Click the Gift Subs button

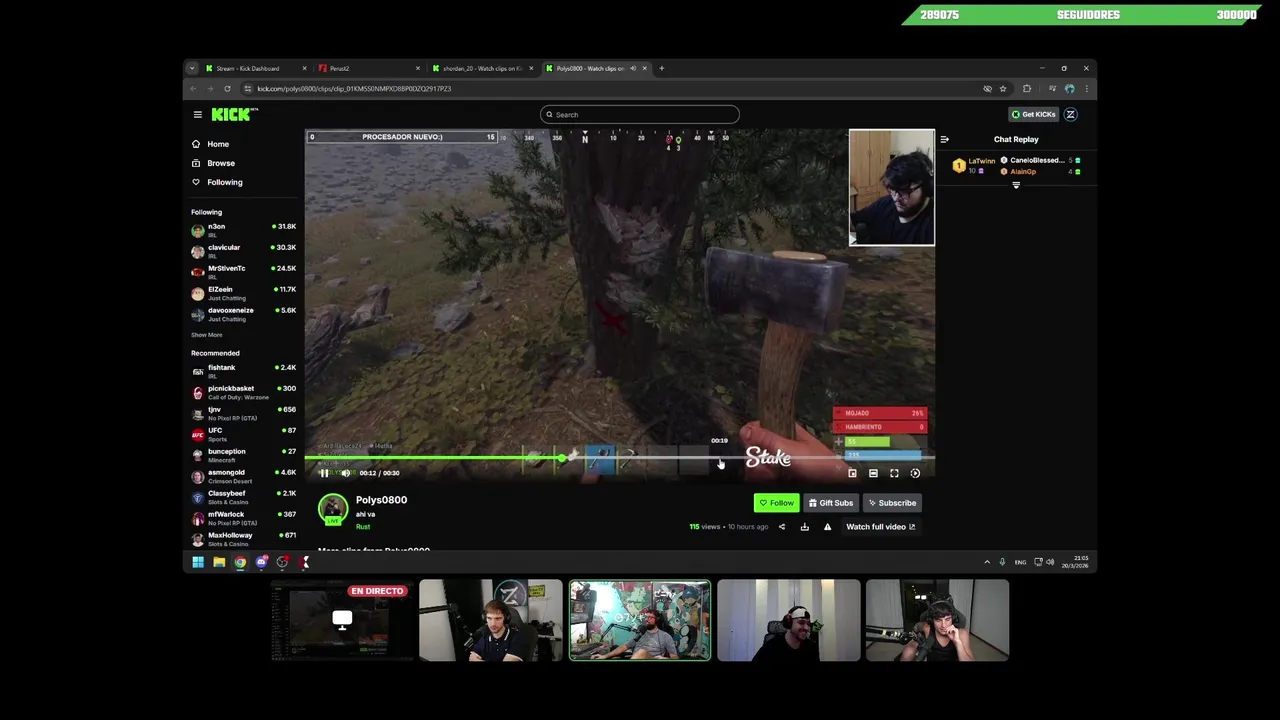[x=831, y=503]
